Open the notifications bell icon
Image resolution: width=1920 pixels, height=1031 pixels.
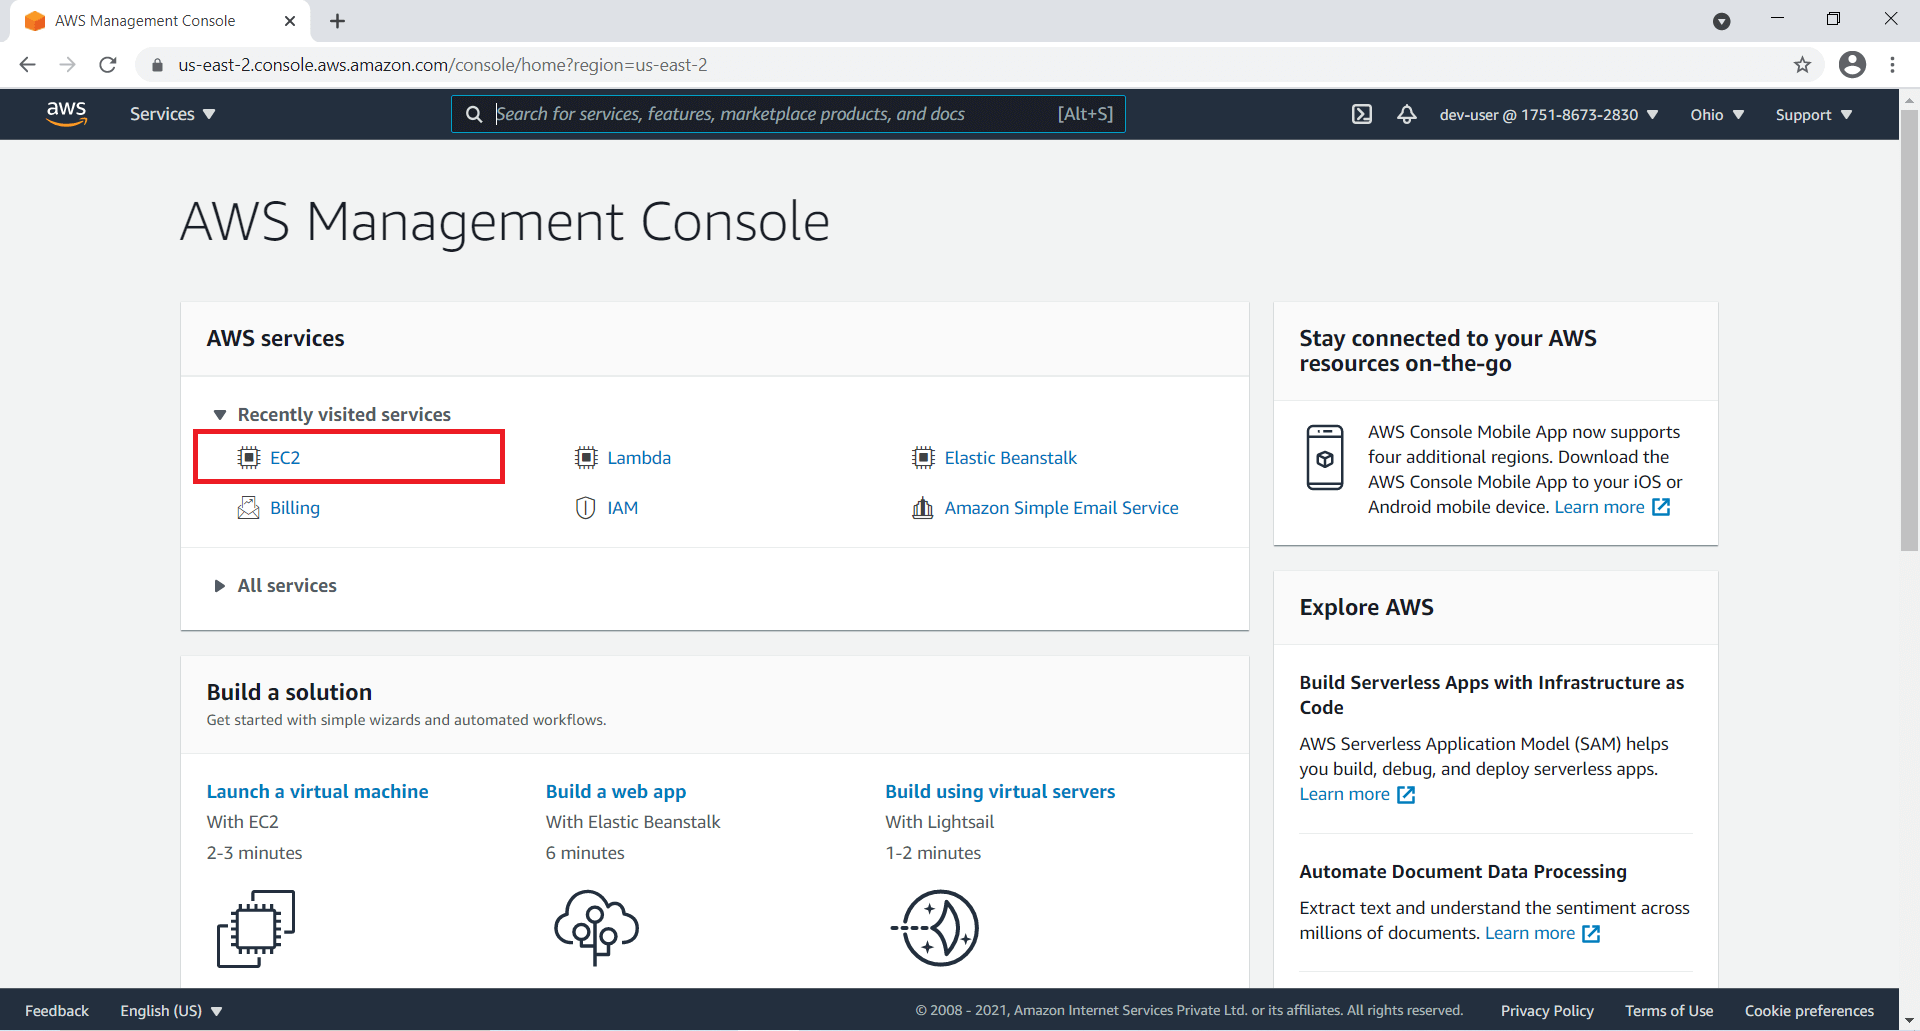point(1407,114)
